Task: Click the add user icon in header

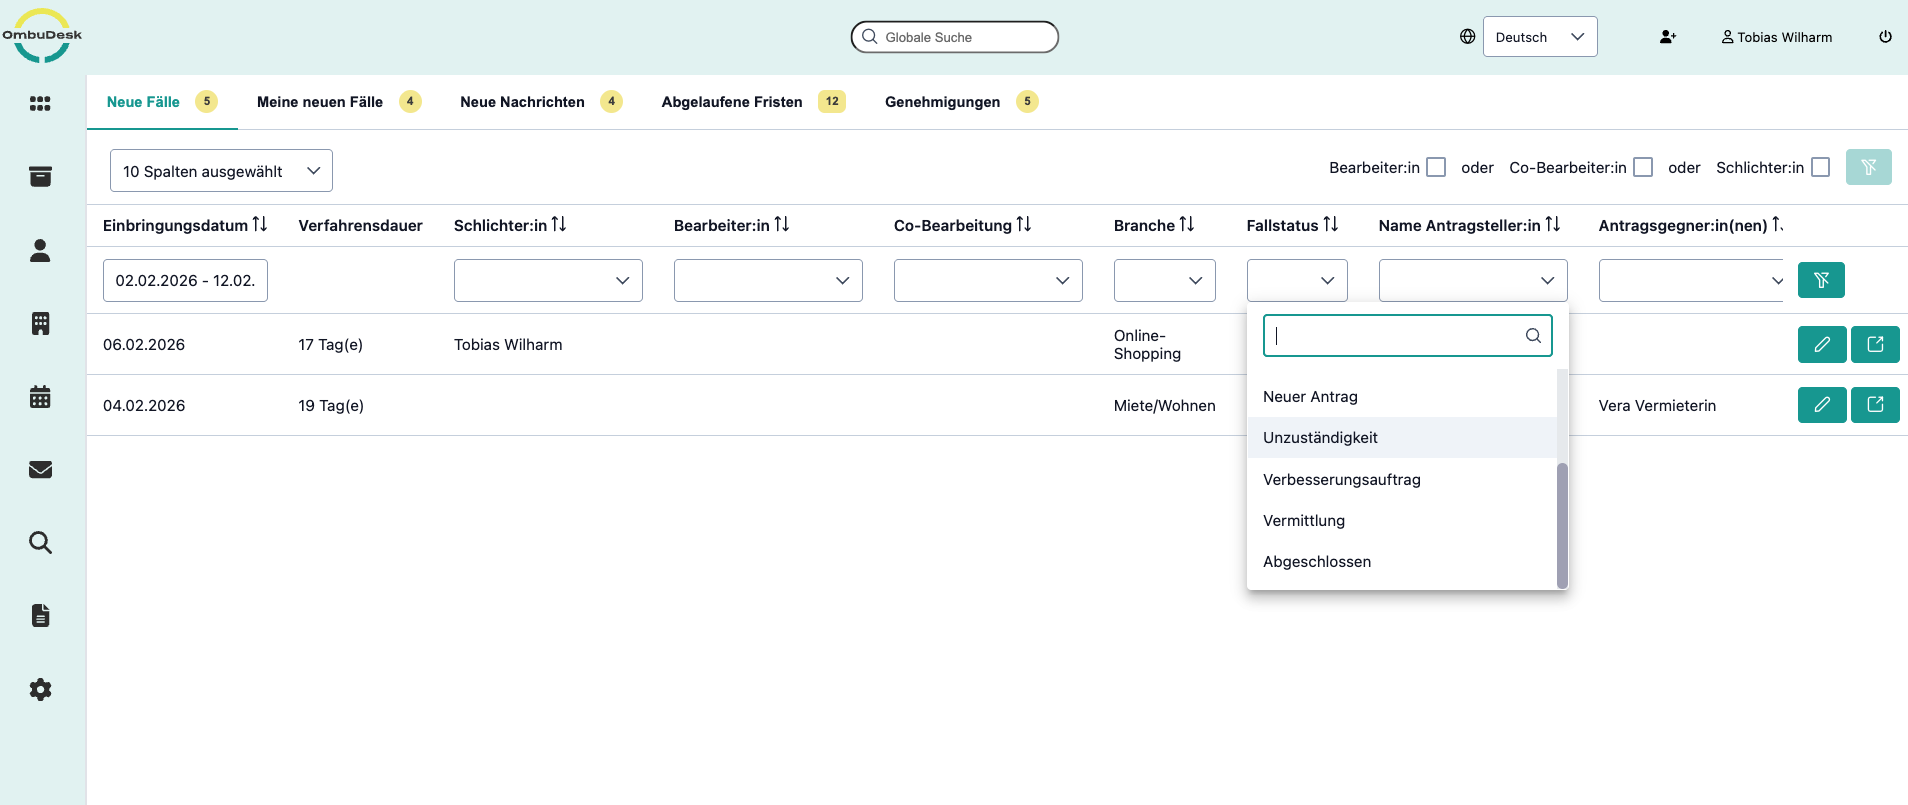Action: click(x=1667, y=37)
